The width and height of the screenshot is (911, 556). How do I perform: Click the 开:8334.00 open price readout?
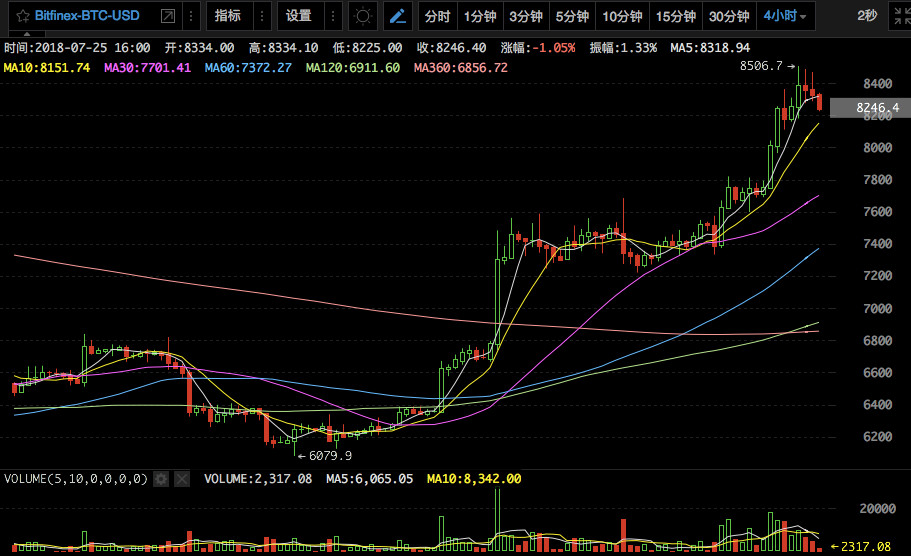(x=199, y=48)
